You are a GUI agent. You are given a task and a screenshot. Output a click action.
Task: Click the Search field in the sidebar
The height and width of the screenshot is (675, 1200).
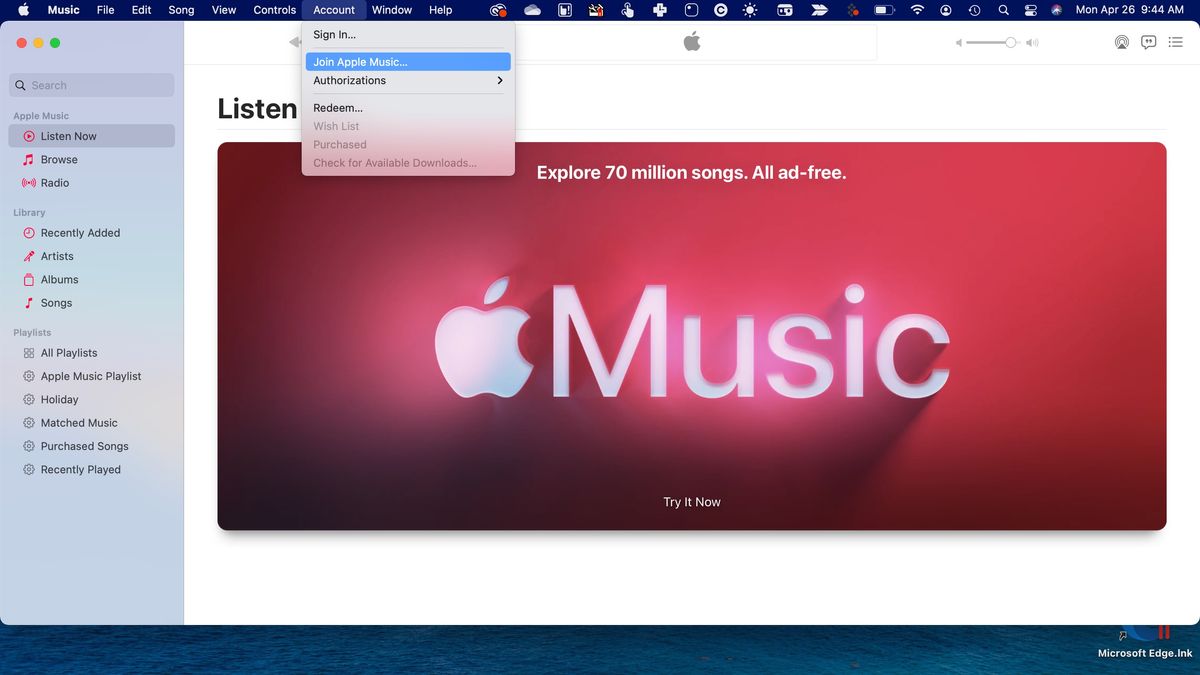(90, 85)
